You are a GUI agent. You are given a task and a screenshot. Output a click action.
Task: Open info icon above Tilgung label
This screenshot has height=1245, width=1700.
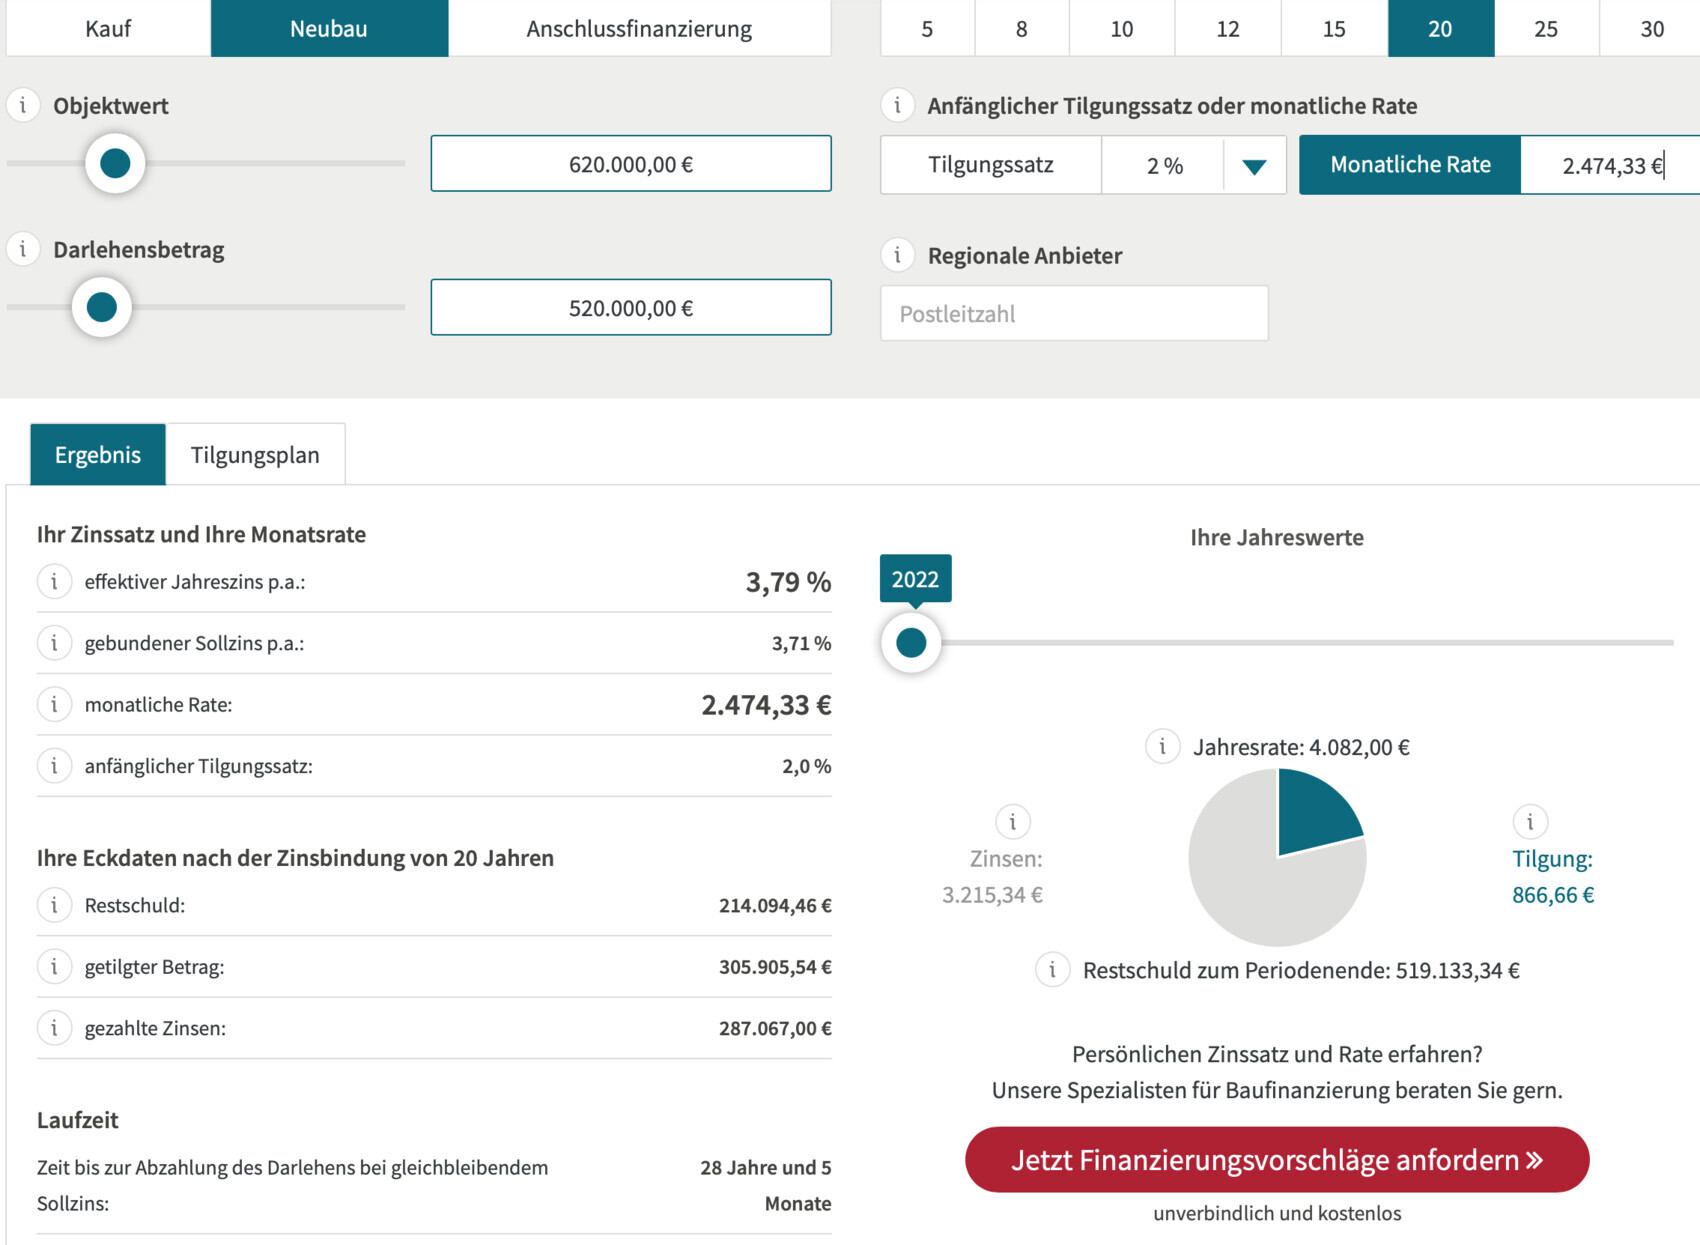pos(1529,822)
